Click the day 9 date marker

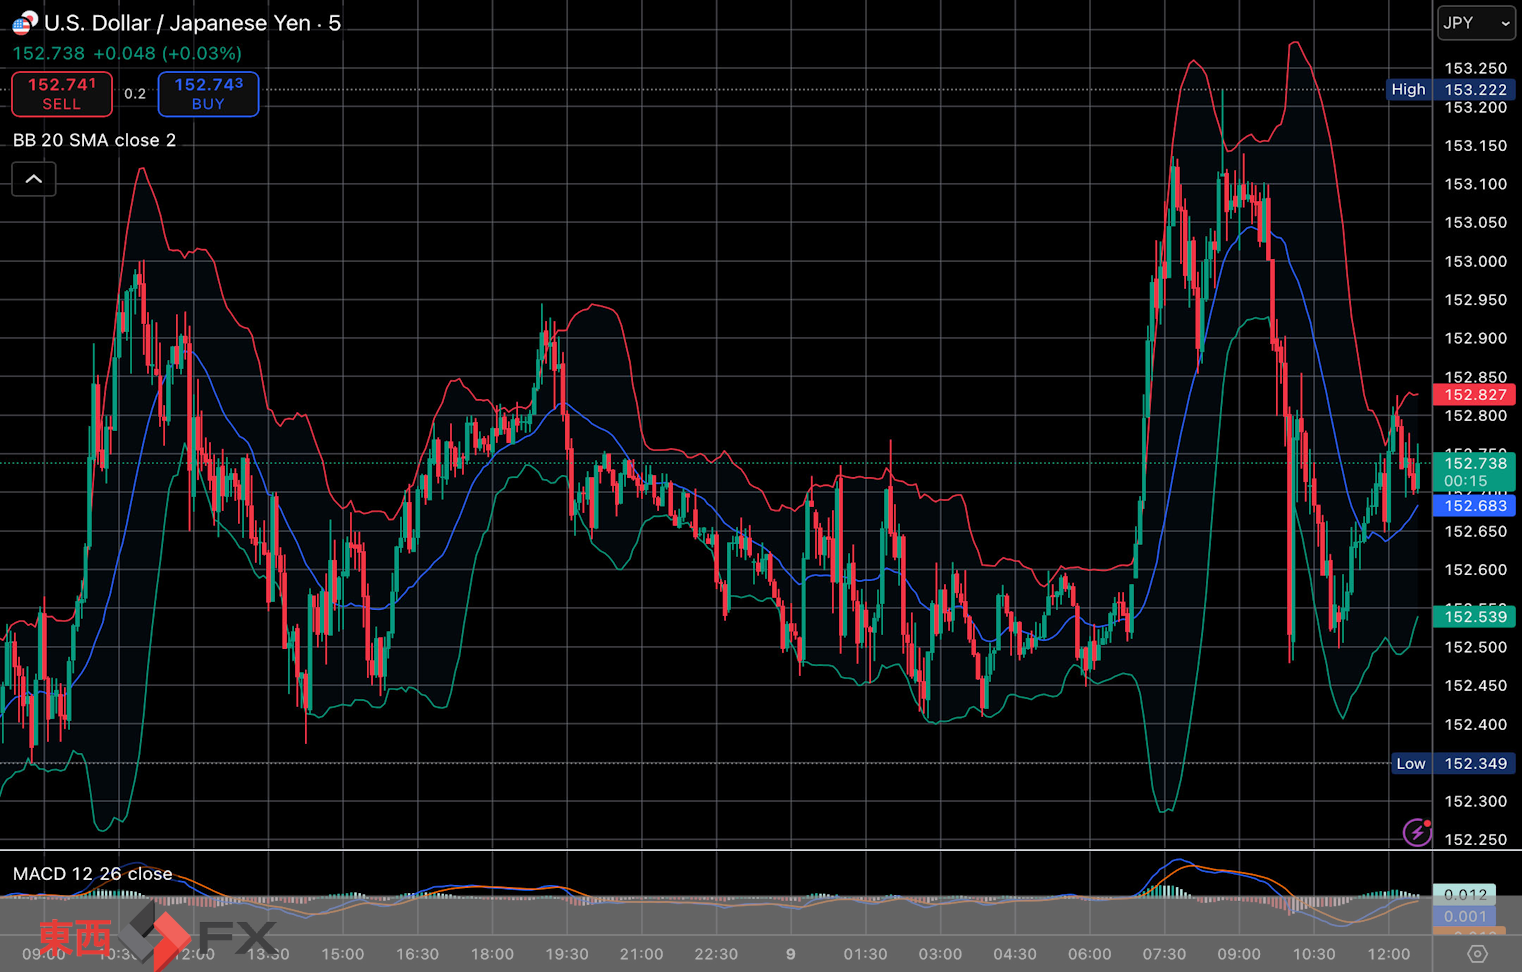pos(790,954)
